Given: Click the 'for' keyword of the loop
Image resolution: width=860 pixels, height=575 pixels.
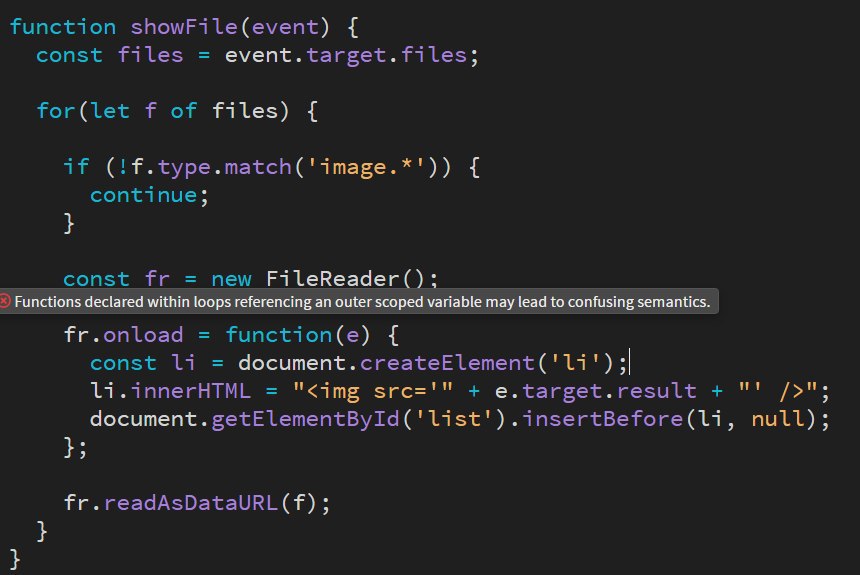Looking at the screenshot, I should (x=56, y=111).
